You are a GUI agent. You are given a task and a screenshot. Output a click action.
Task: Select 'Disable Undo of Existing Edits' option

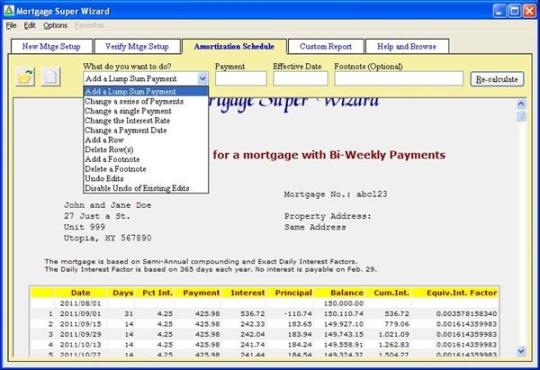146,188
